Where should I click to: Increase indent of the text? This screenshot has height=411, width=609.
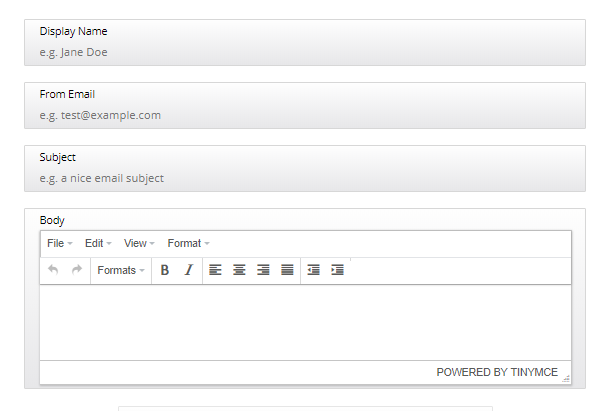point(338,270)
